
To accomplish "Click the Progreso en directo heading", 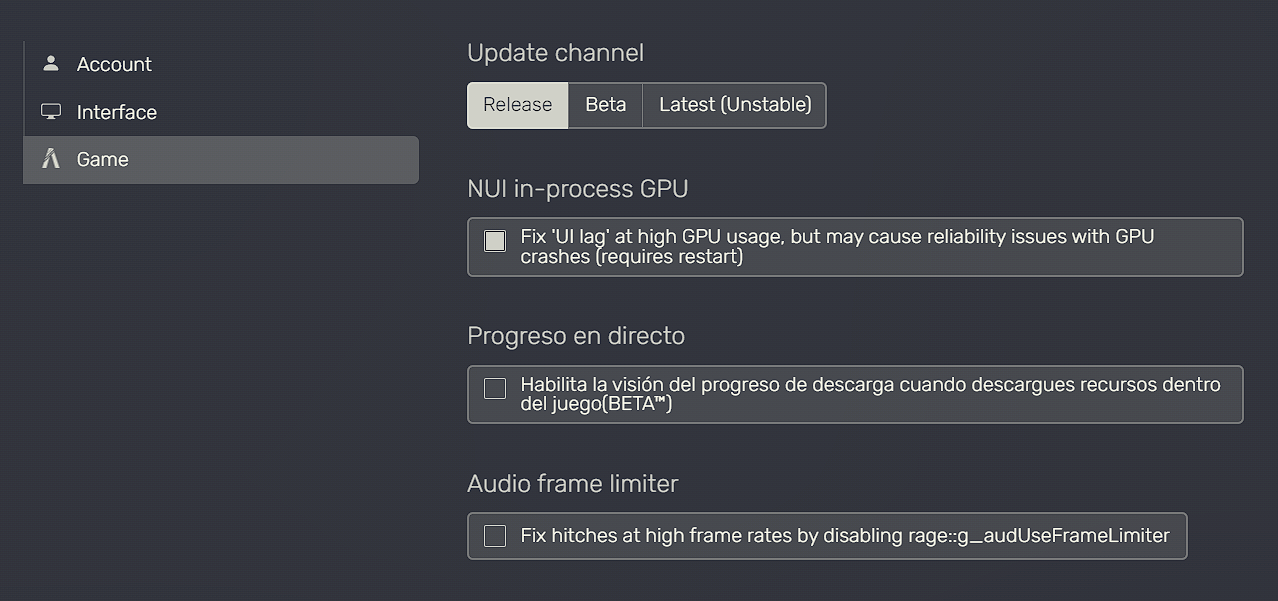I will (x=576, y=335).
